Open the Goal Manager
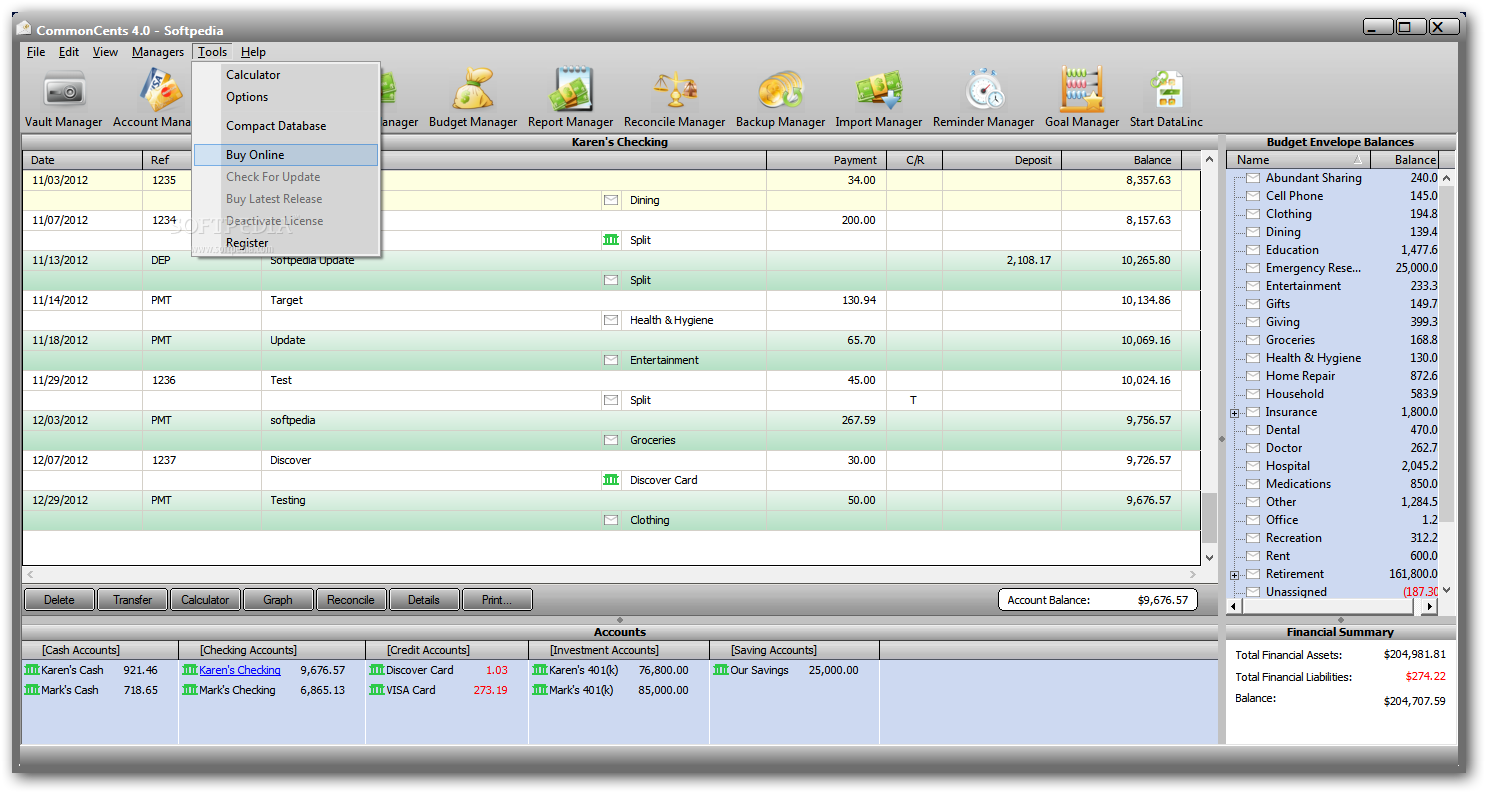Viewport: 1486px width, 793px height. tap(1082, 98)
